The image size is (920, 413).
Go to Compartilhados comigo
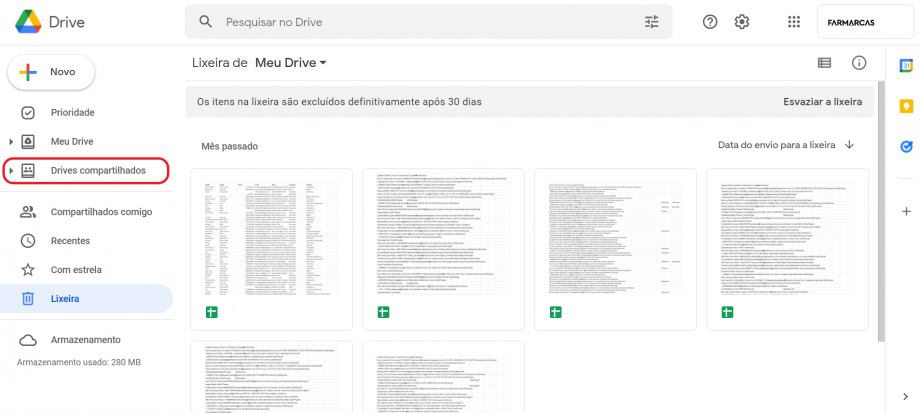point(100,212)
